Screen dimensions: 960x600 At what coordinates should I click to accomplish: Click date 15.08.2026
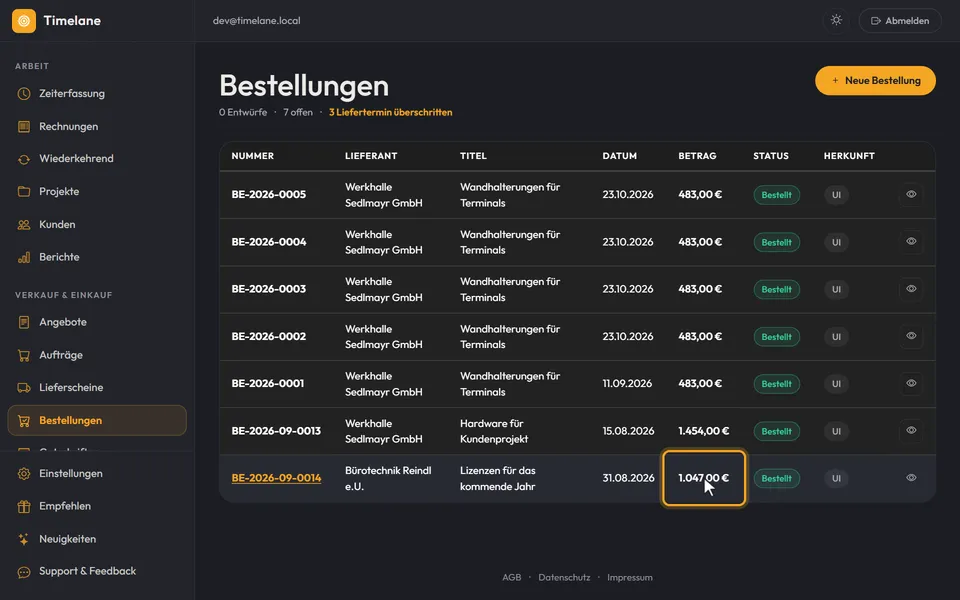point(628,431)
